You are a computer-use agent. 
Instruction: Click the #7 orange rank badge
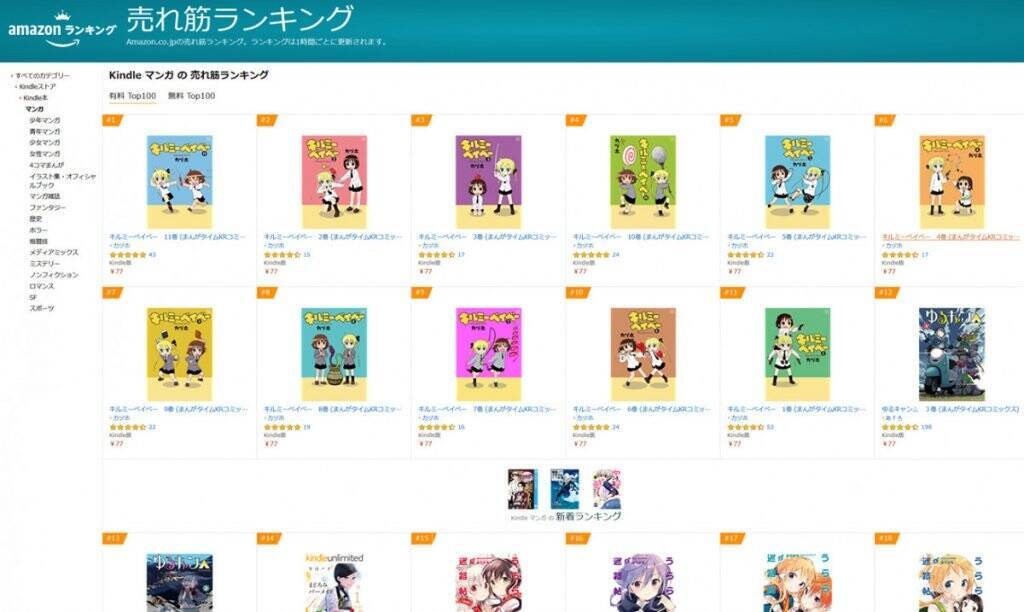tap(112, 293)
